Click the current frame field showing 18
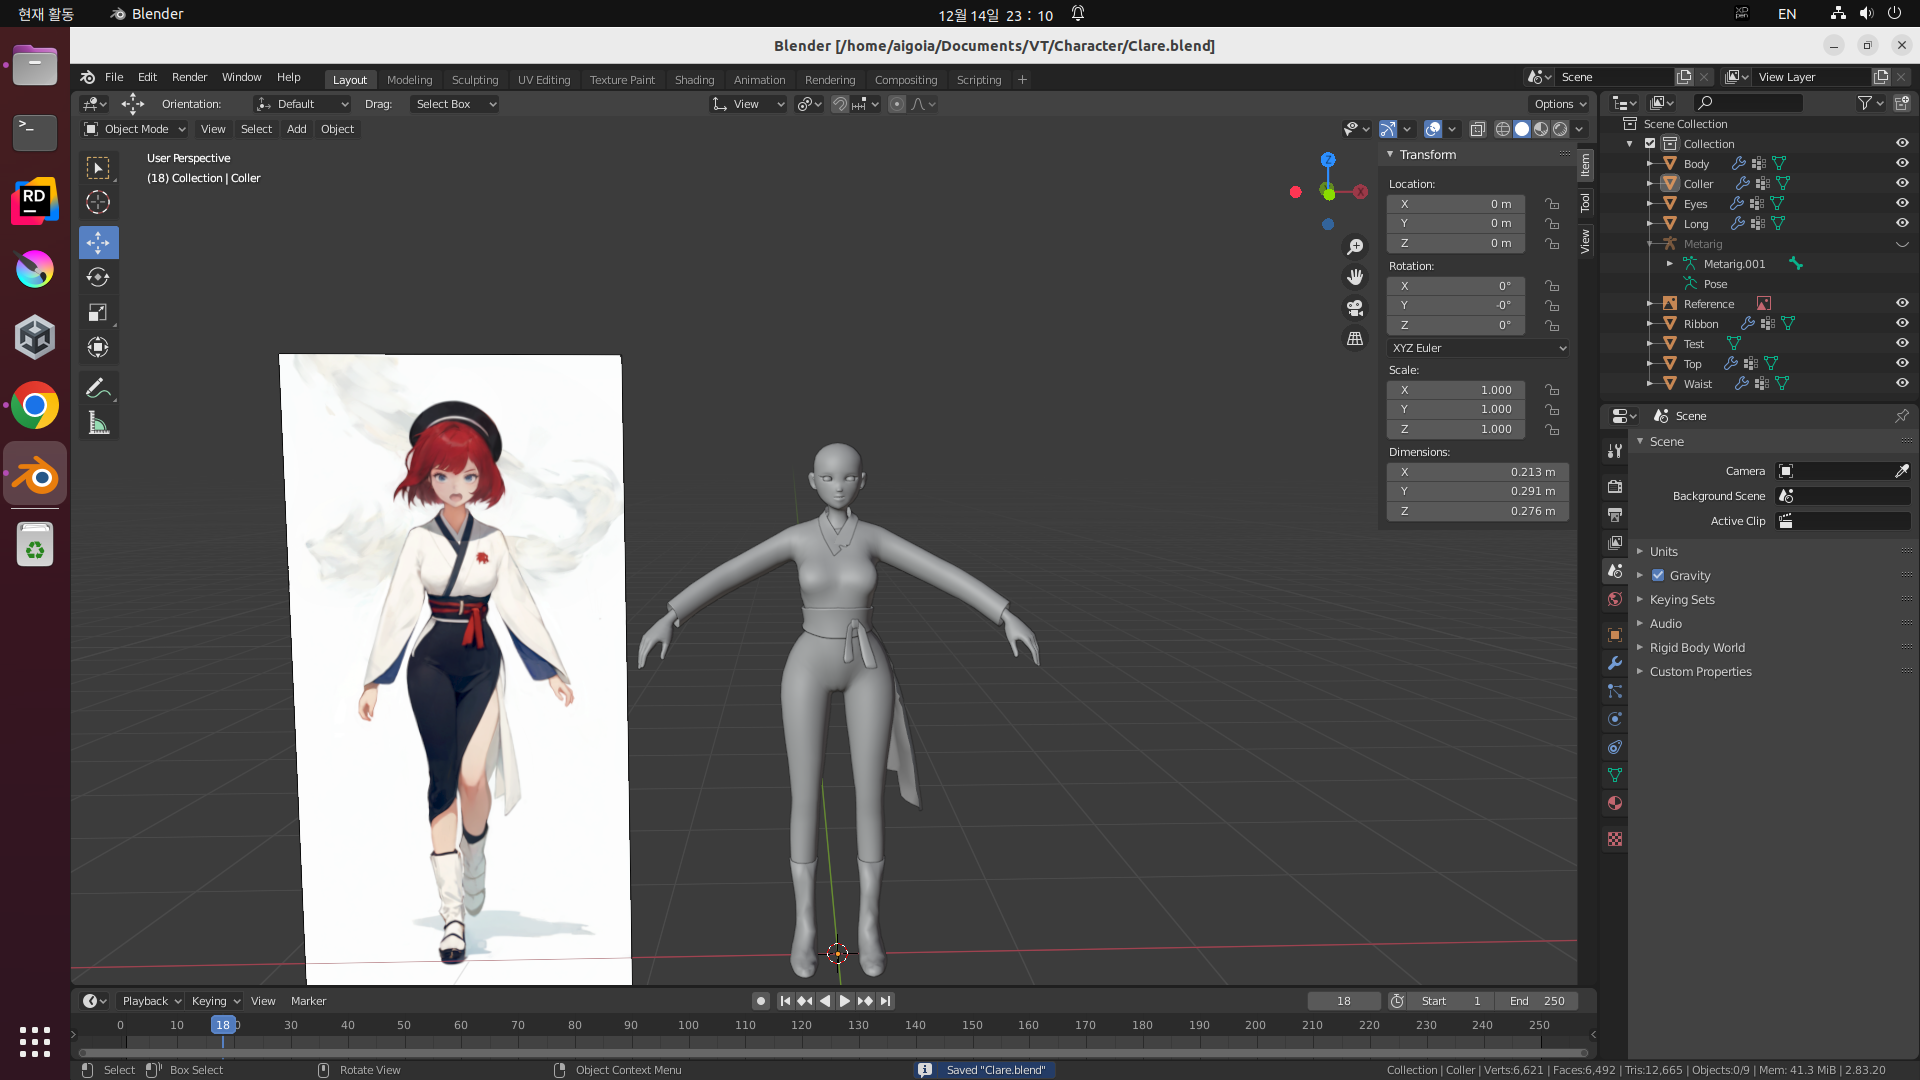Viewport: 1920px width, 1080px height. click(1343, 1001)
